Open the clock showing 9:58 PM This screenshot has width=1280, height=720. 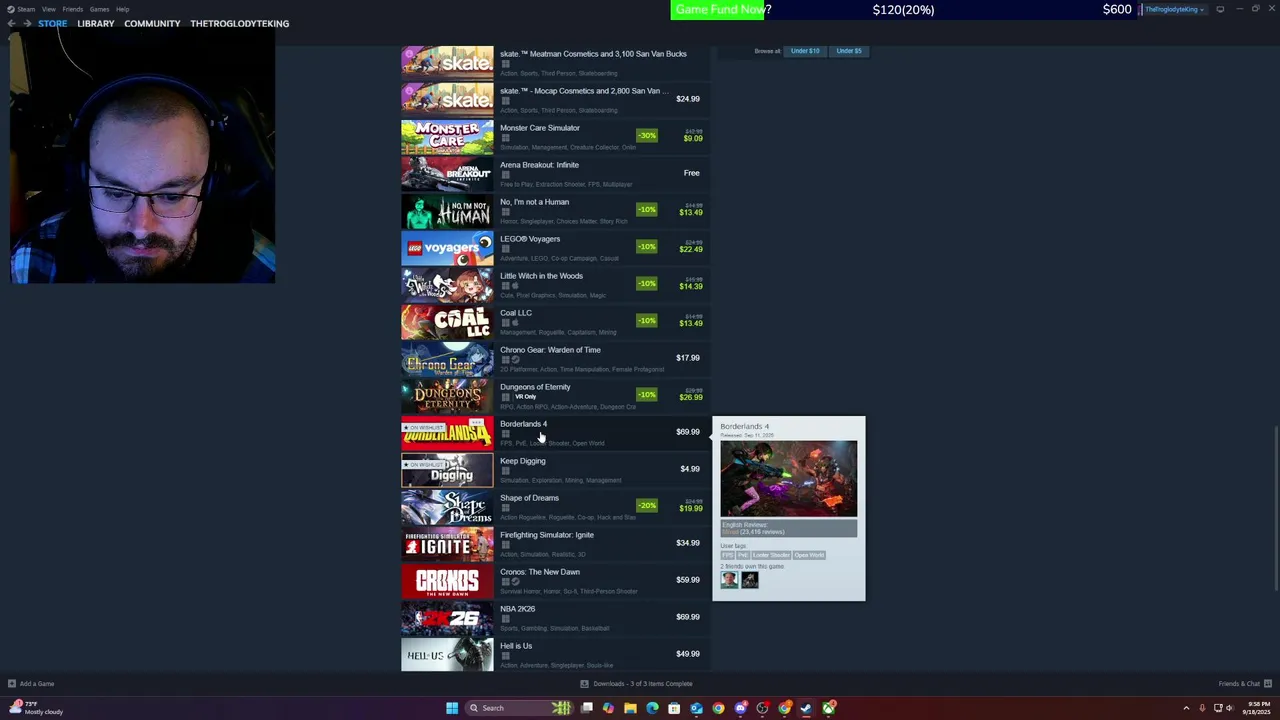(1259, 708)
